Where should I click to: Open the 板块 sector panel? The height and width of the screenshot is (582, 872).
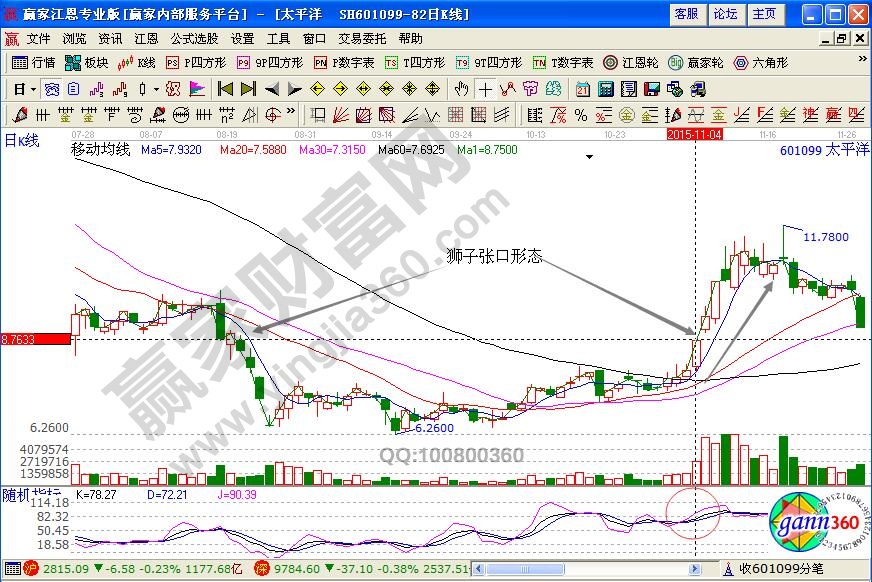click(86, 62)
